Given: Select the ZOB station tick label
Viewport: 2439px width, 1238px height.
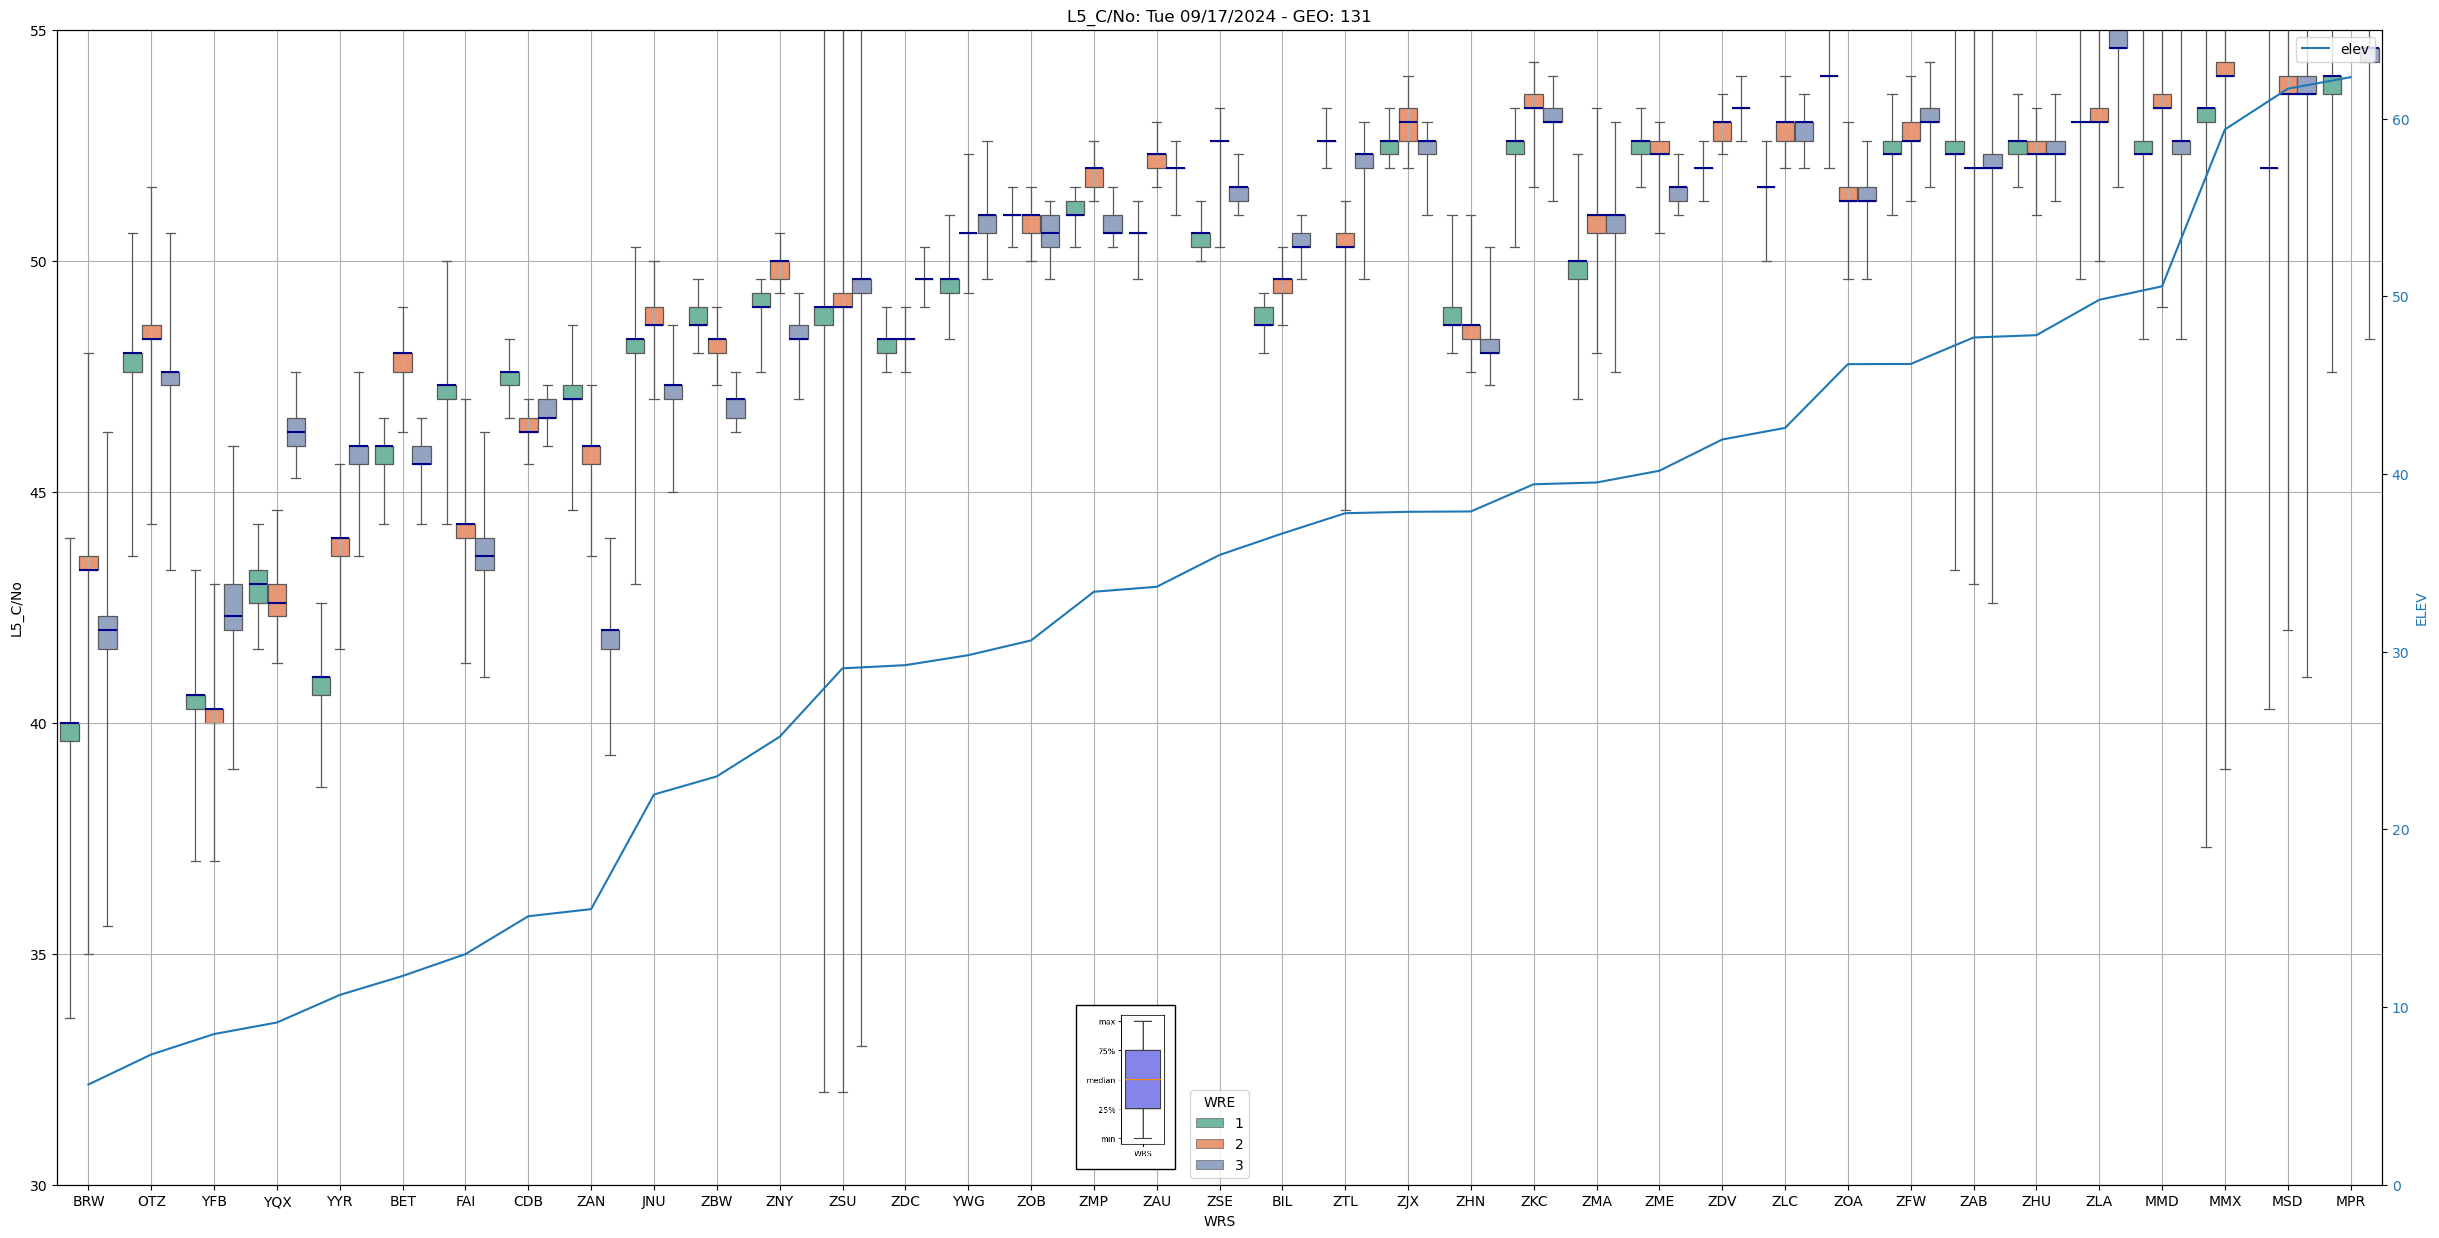Looking at the screenshot, I should pos(1031,1201).
